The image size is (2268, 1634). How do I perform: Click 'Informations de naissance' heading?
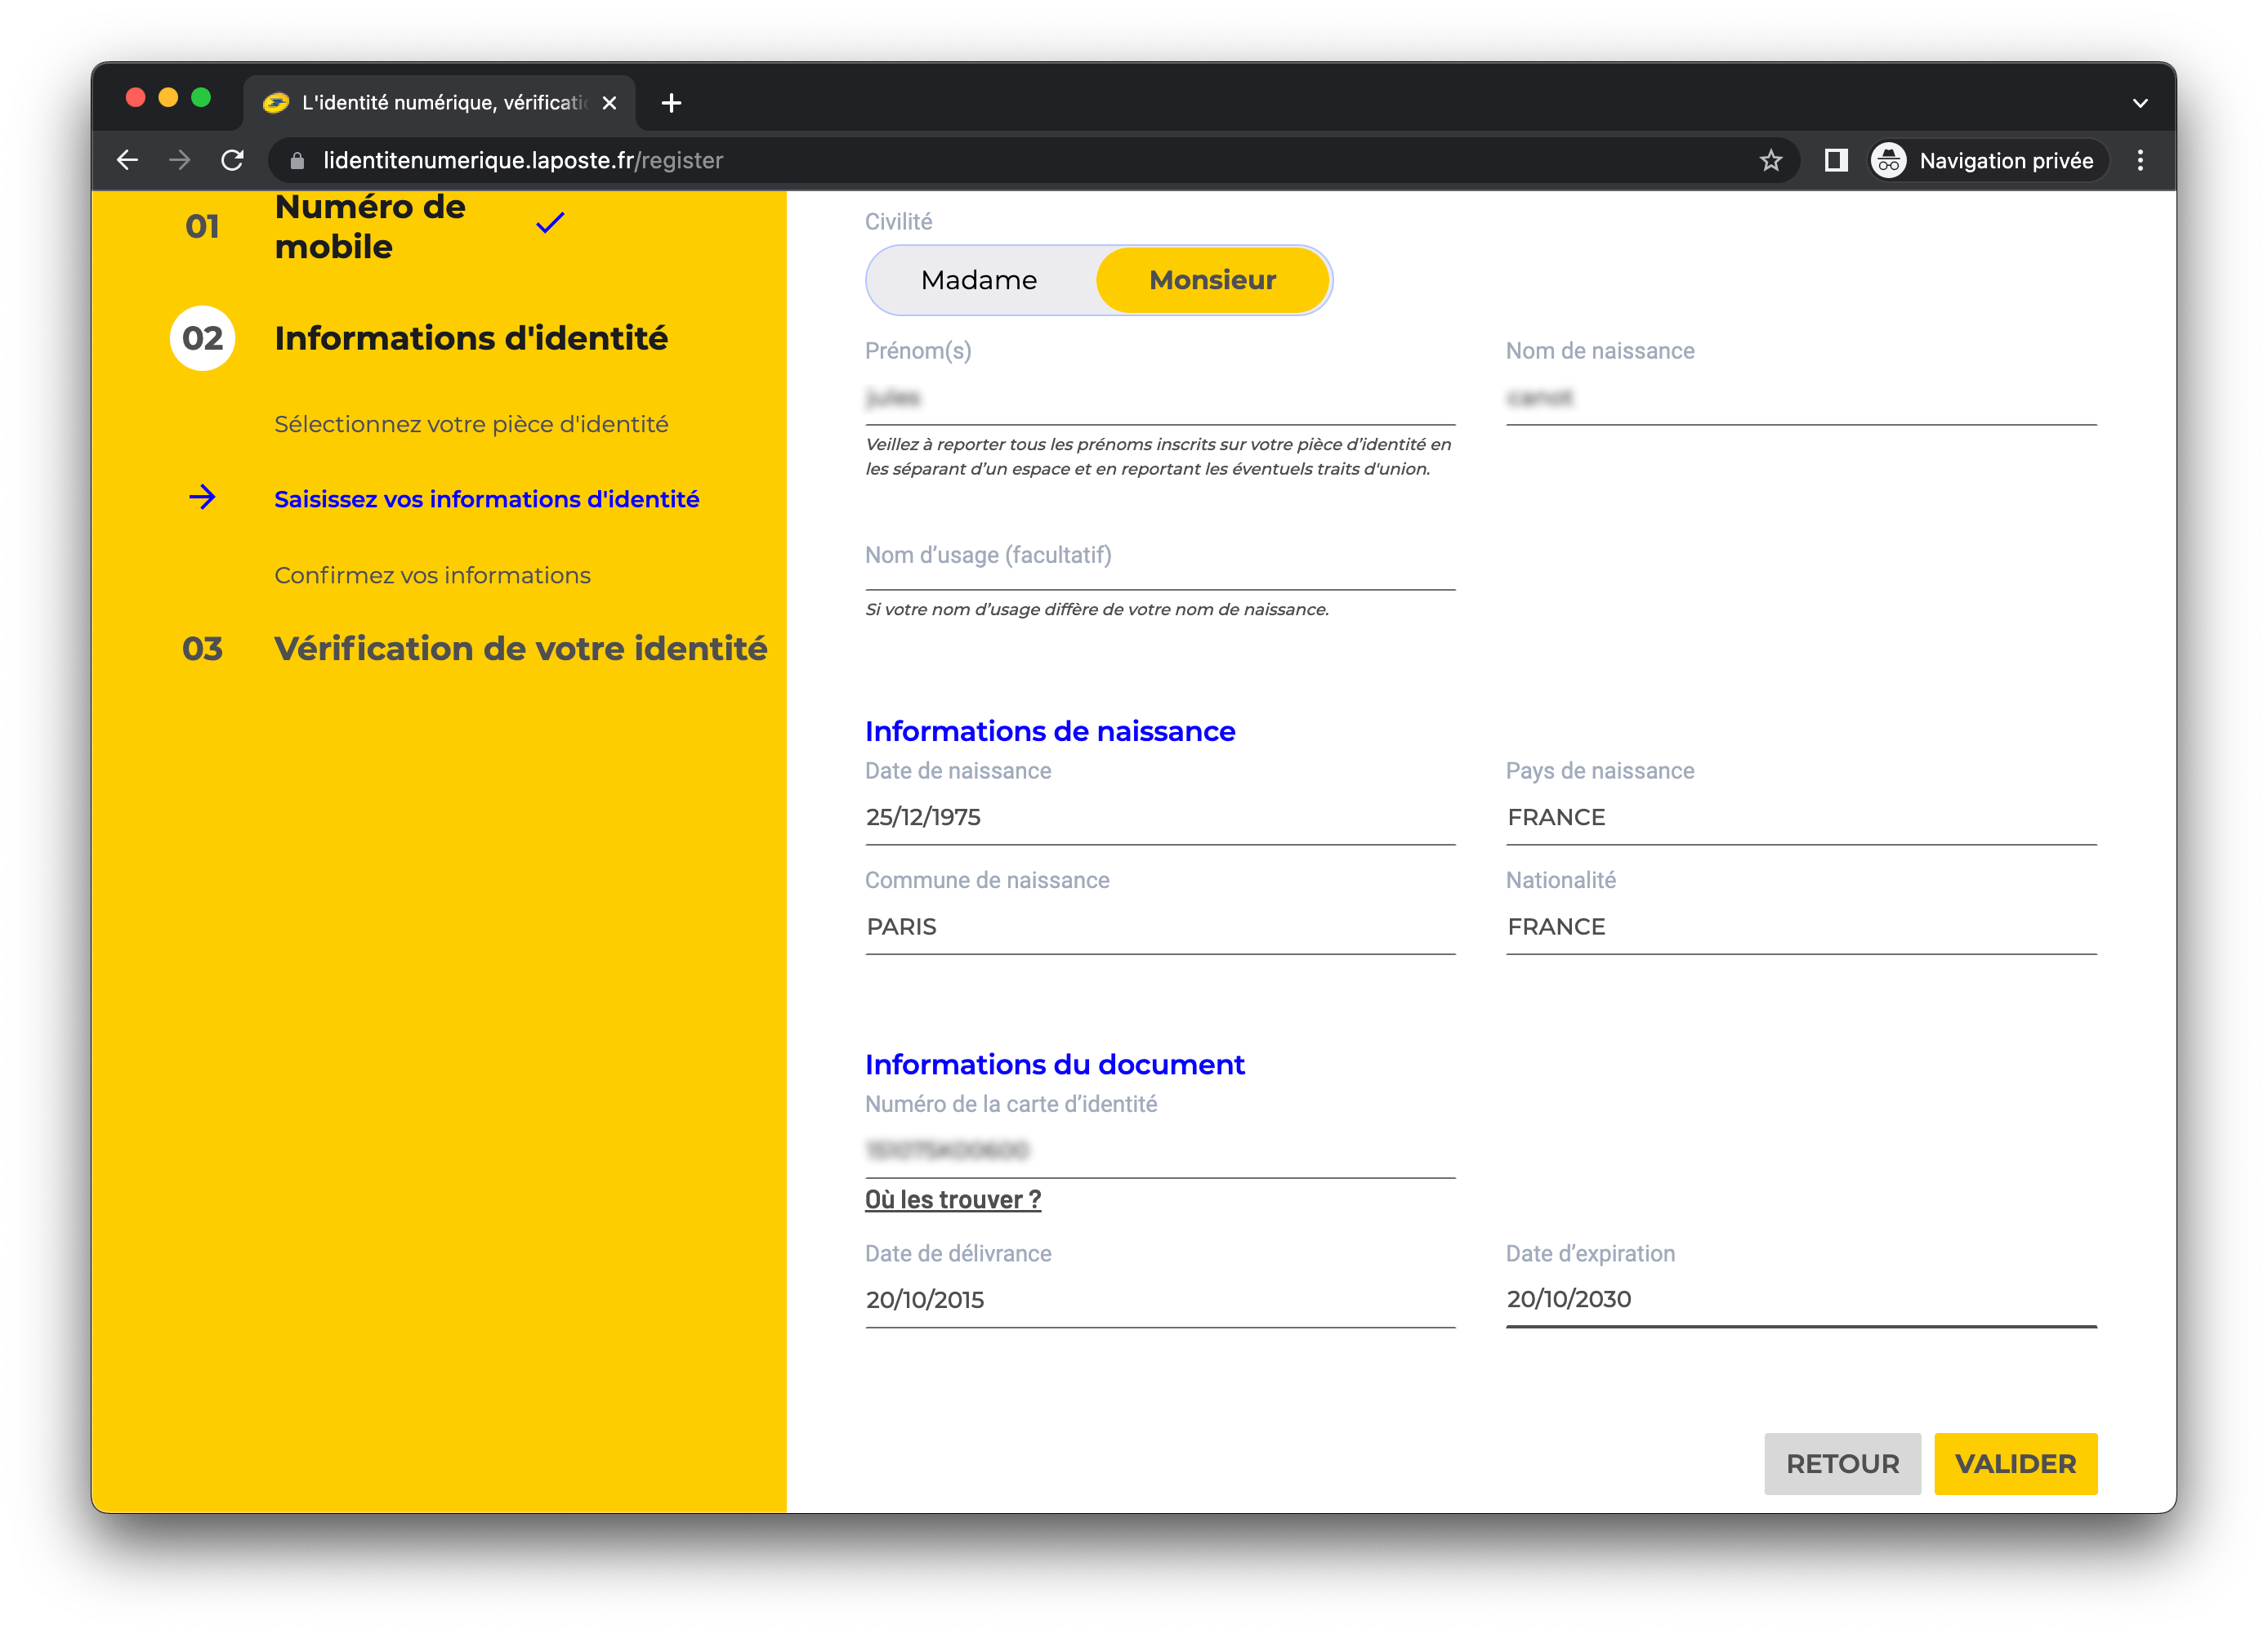pyautogui.click(x=1050, y=731)
